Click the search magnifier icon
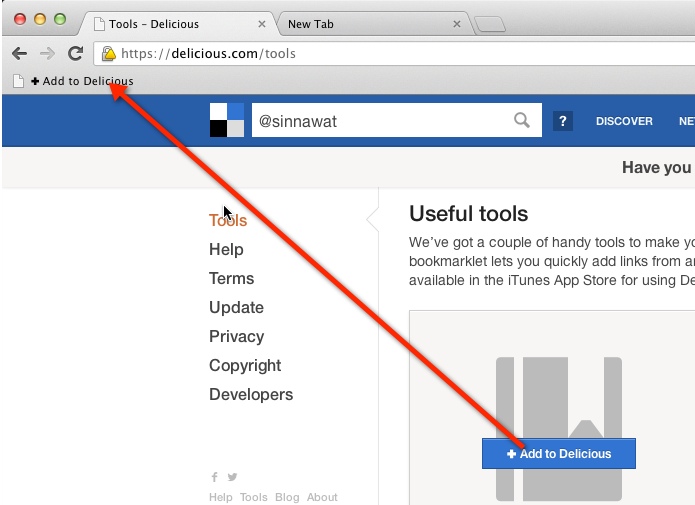Viewport: 695px width, 505px height. [522, 120]
